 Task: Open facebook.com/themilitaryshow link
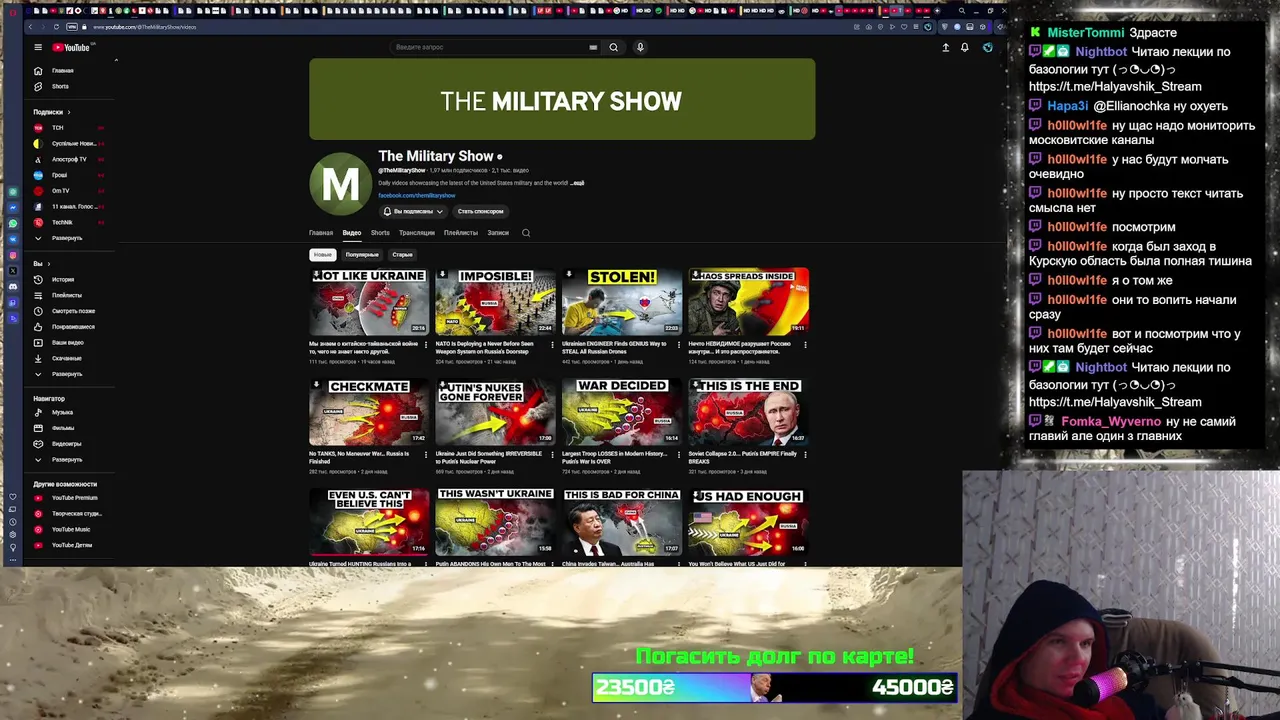pyautogui.click(x=417, y=196)
